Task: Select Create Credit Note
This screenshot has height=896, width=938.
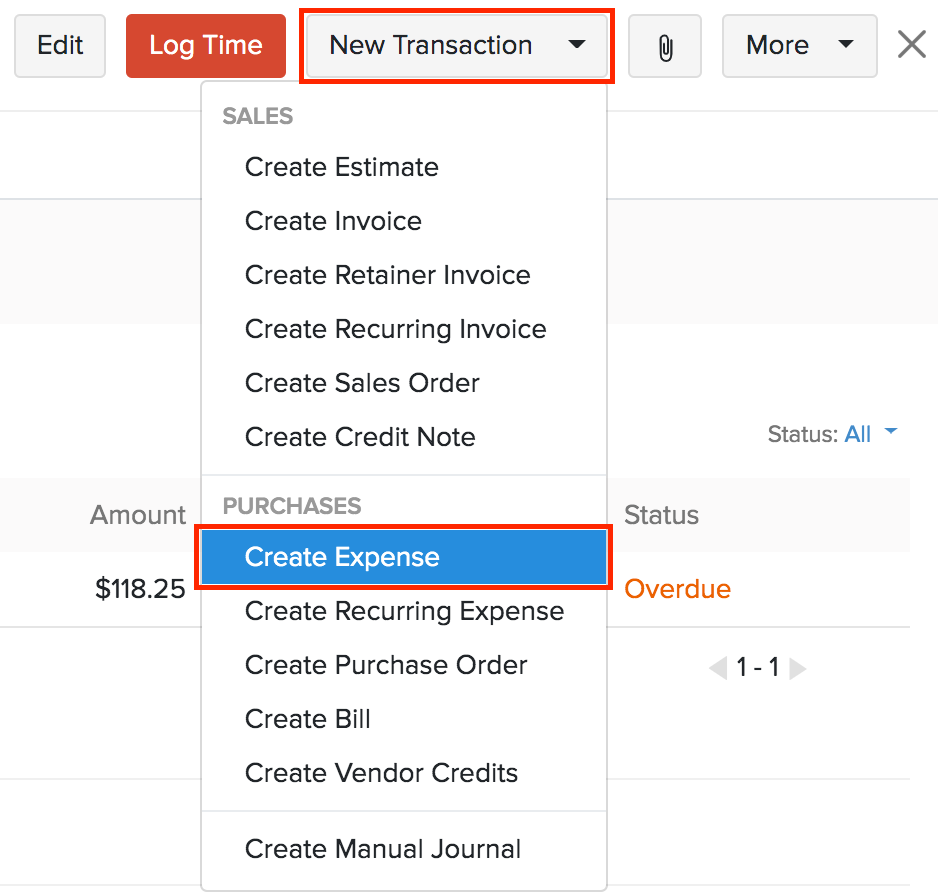Action: tap(360, 437)
